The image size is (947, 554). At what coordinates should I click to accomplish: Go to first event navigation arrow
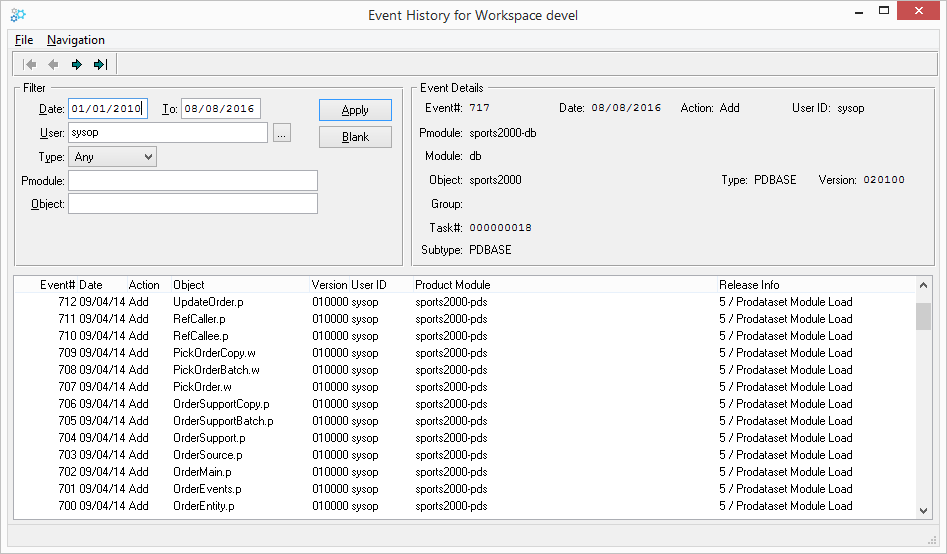pos(30,64)
